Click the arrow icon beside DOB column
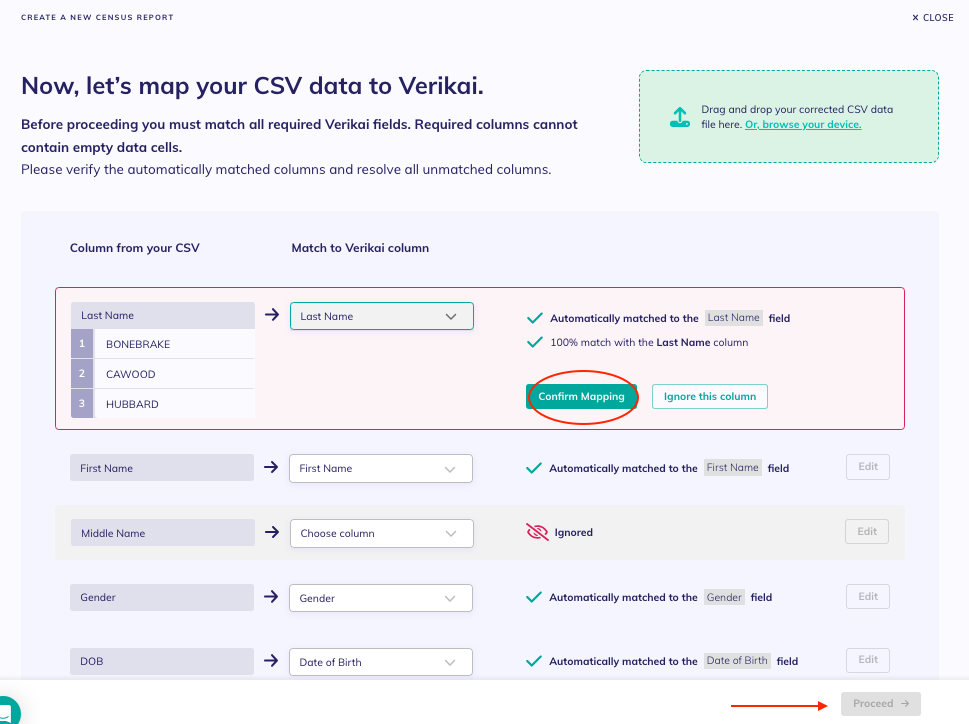969x724 pixels. pos(271,660)
